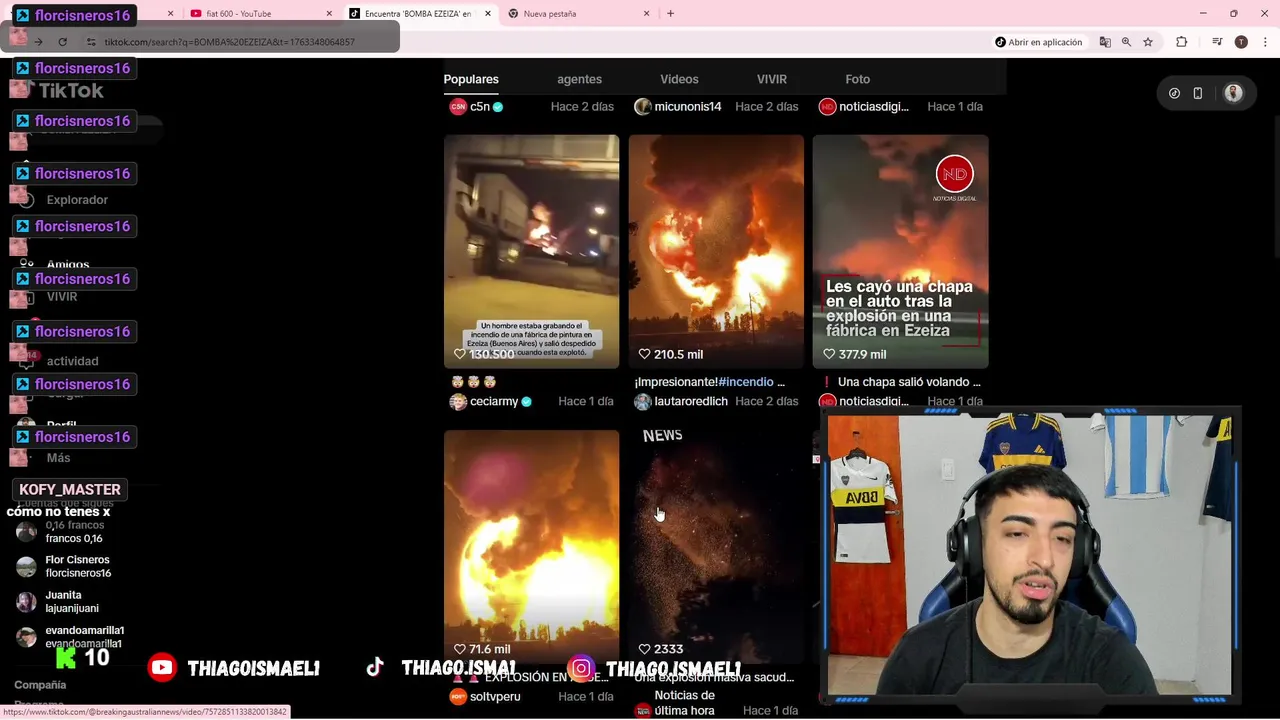Open c5n profile avatar
The image size is (1280, 720).
458,106
